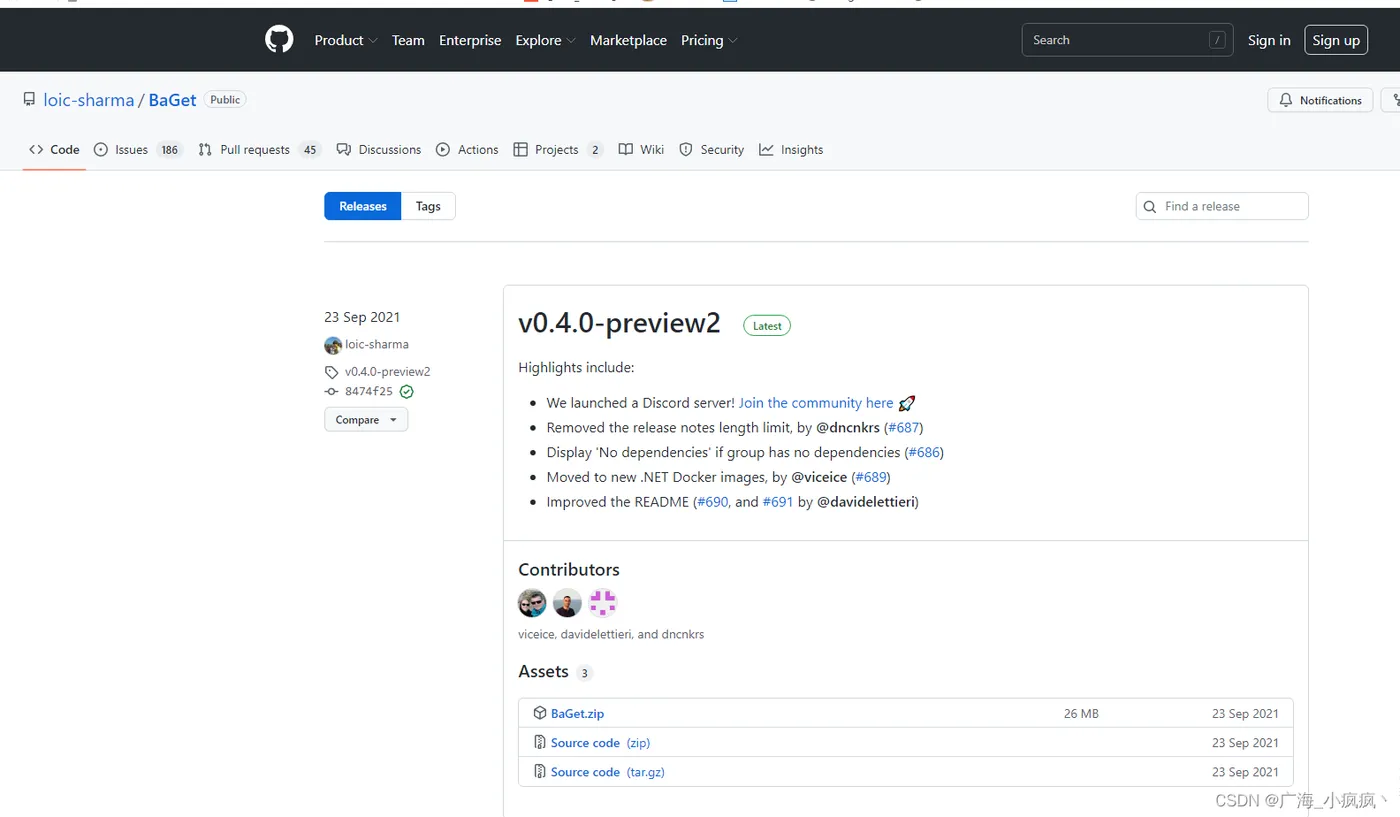This screenshot has width=1400, height=817.
Task: Open pull request #686
Action: 924,452
